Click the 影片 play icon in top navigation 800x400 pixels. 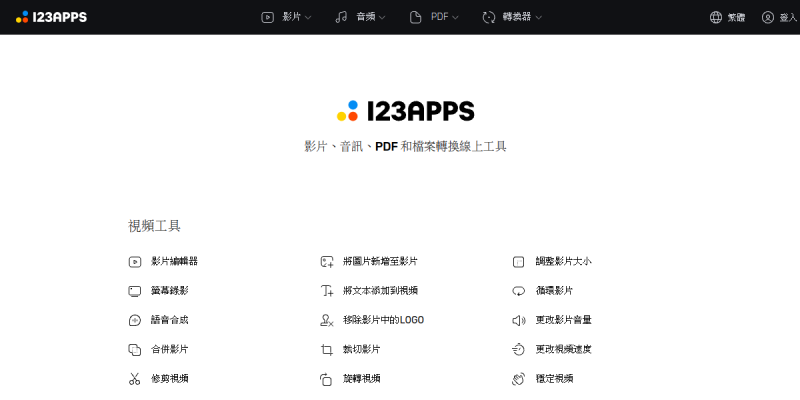[267, 17]
